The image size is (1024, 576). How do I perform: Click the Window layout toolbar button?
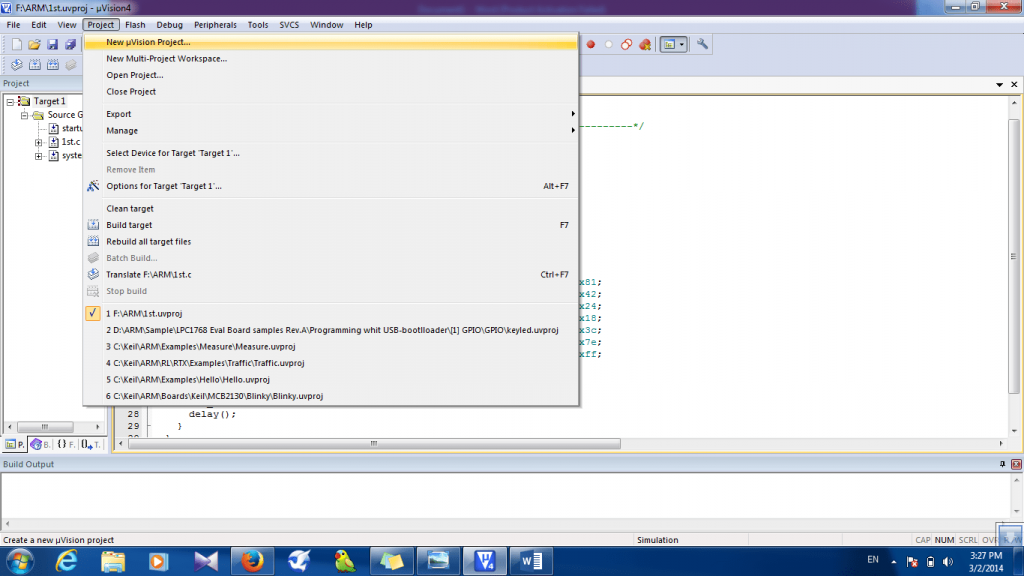(x=669, y=44)
